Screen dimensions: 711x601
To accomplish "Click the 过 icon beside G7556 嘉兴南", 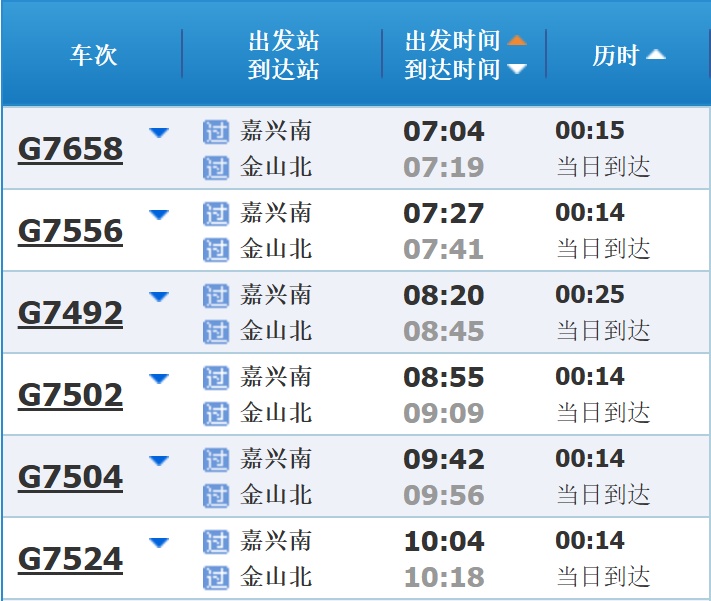I will [x=215, y=213].
